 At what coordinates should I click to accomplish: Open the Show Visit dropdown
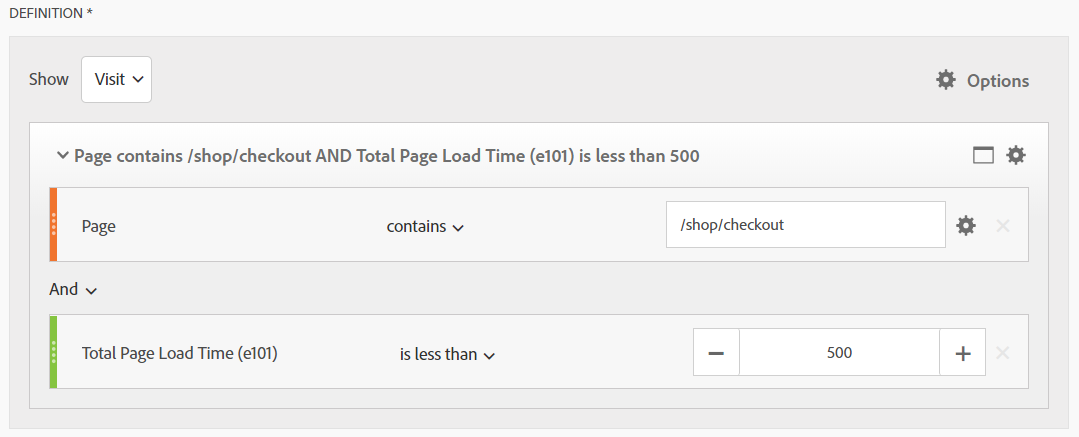pyautogui.click(x=116, y=79)
